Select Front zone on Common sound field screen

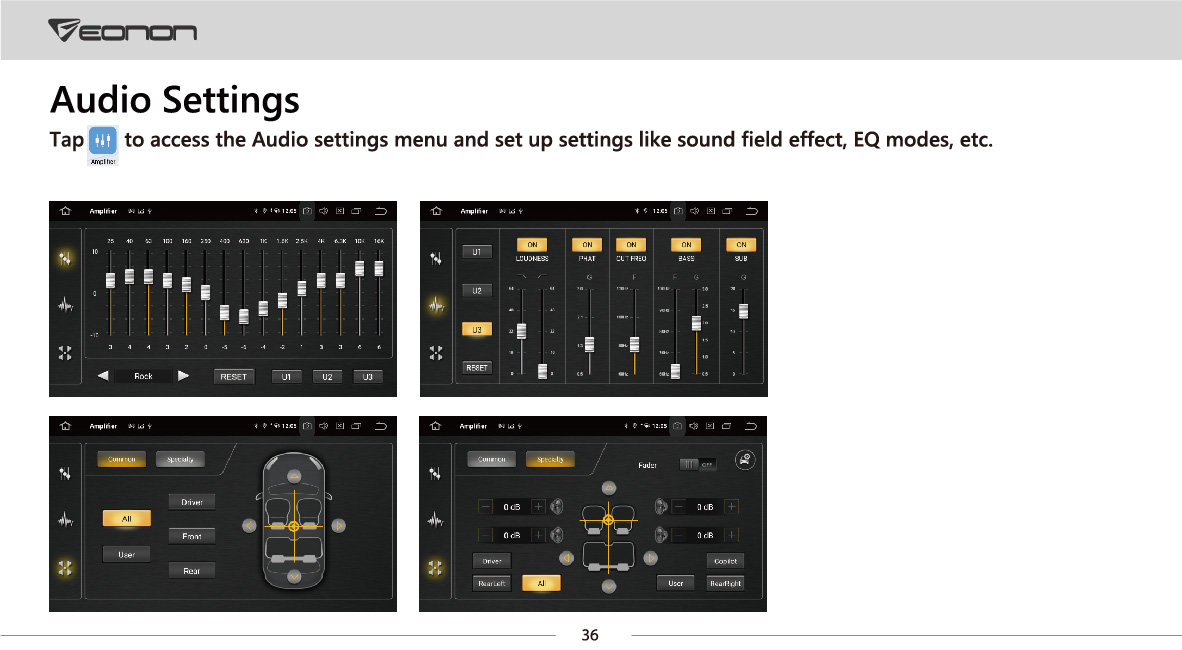click(x=192, y=536)
